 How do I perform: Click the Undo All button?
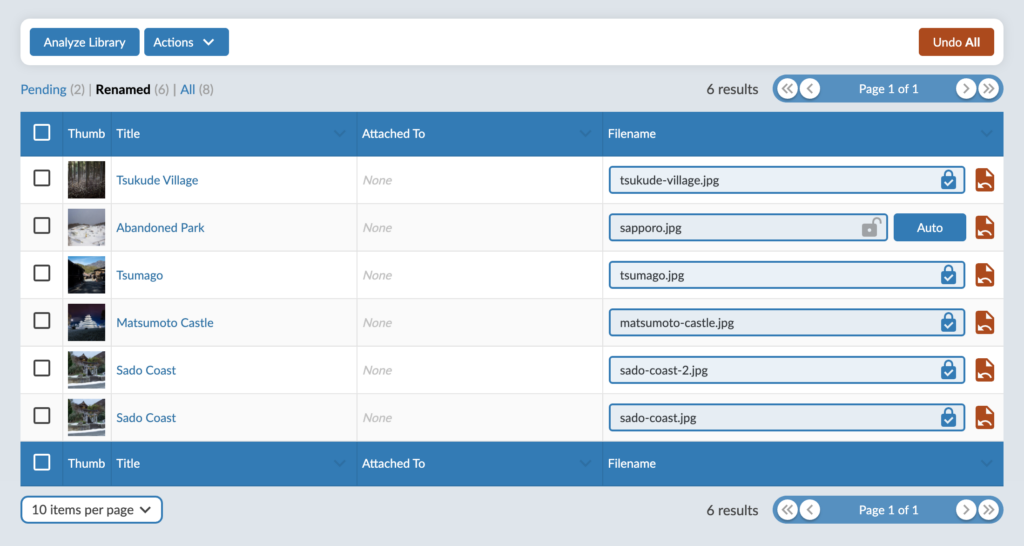click(x=956, y=42)
